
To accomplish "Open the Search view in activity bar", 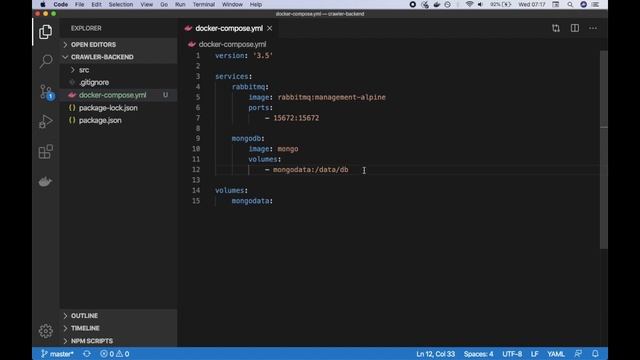I will [x=46, y=62].
